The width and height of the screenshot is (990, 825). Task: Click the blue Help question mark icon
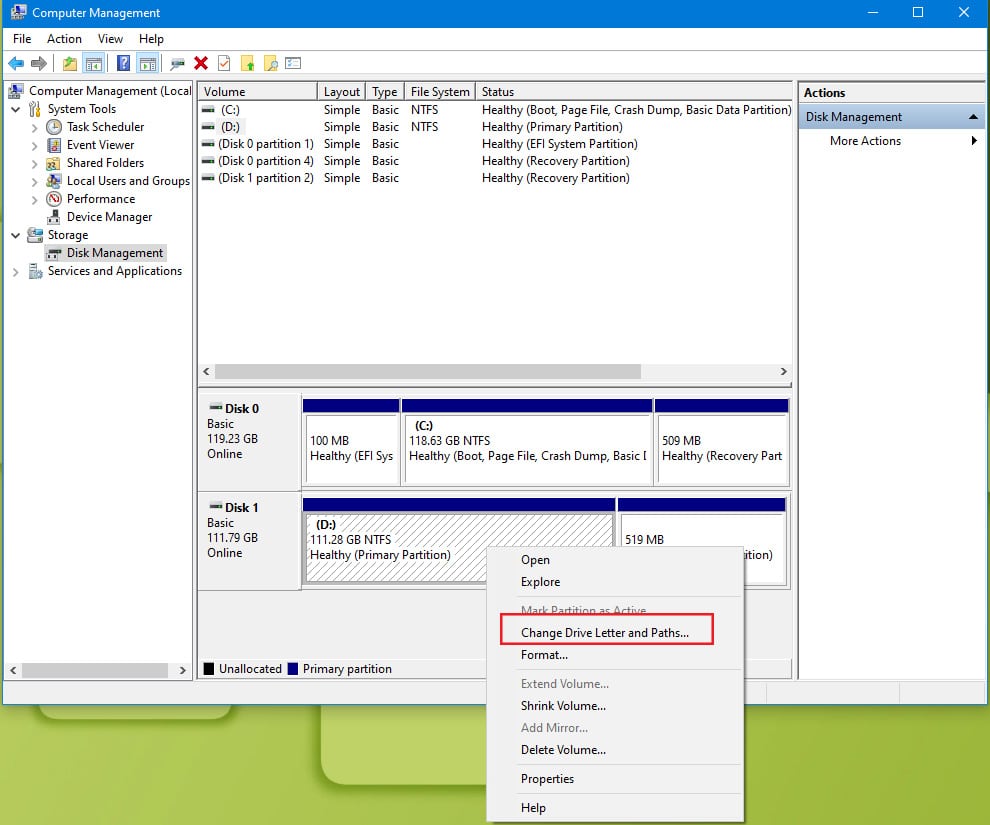point(123,63)
